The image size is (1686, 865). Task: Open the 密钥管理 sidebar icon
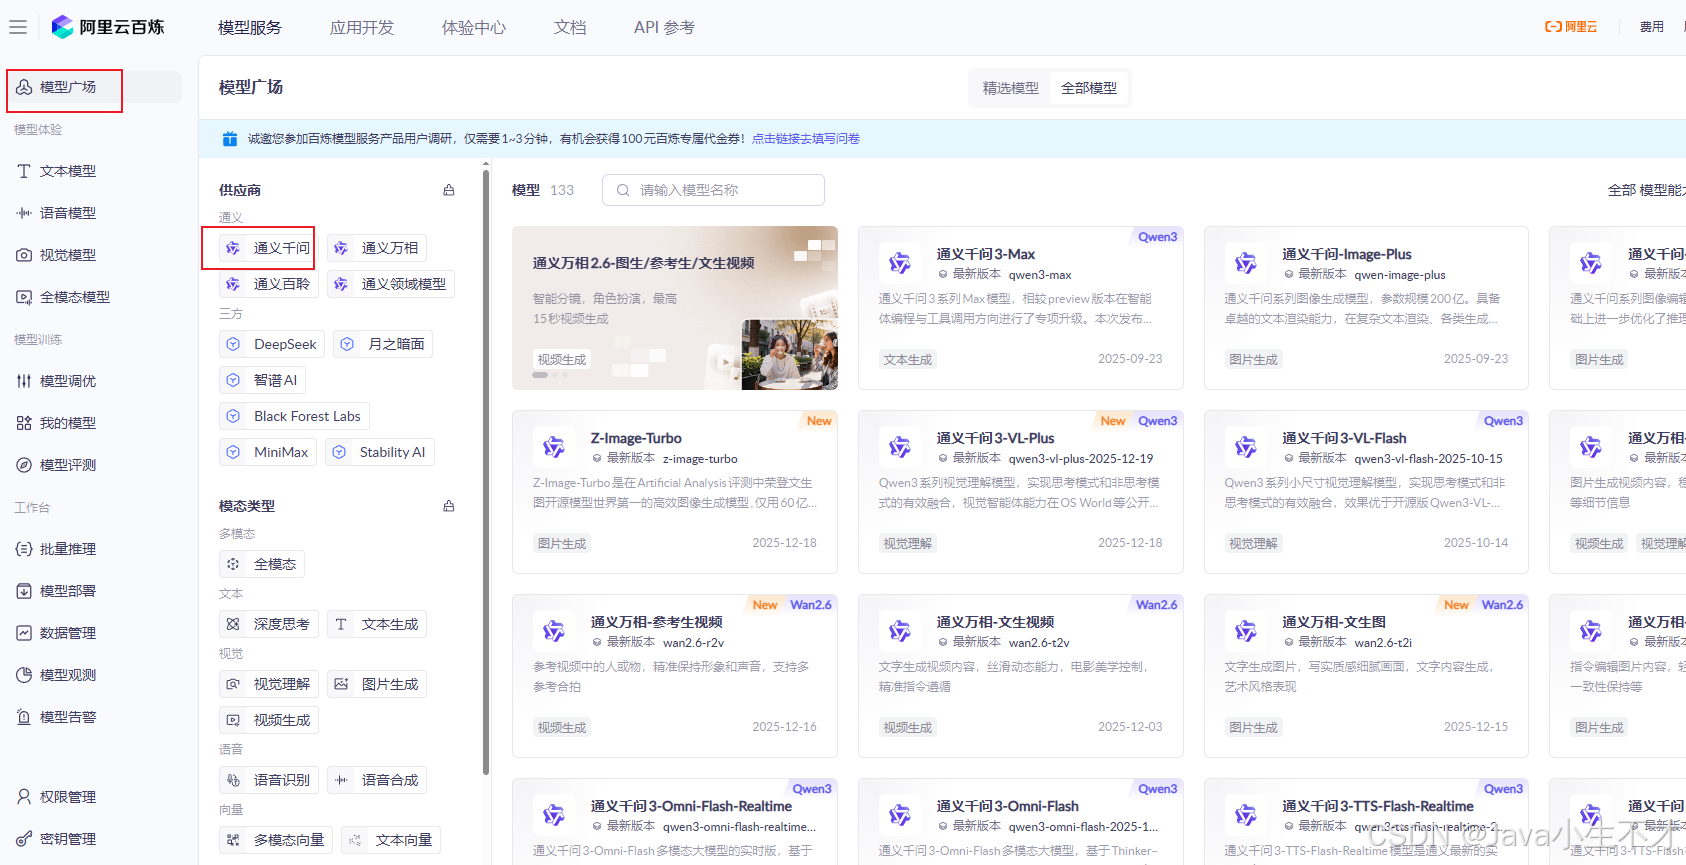coord(24,839)
